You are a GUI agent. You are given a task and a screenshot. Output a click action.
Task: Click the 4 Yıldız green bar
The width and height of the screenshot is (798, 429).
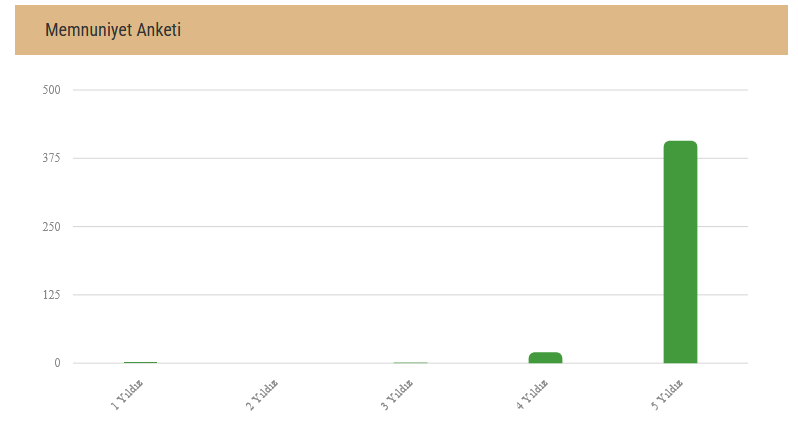pyautogui.click(x=545, y=358)
